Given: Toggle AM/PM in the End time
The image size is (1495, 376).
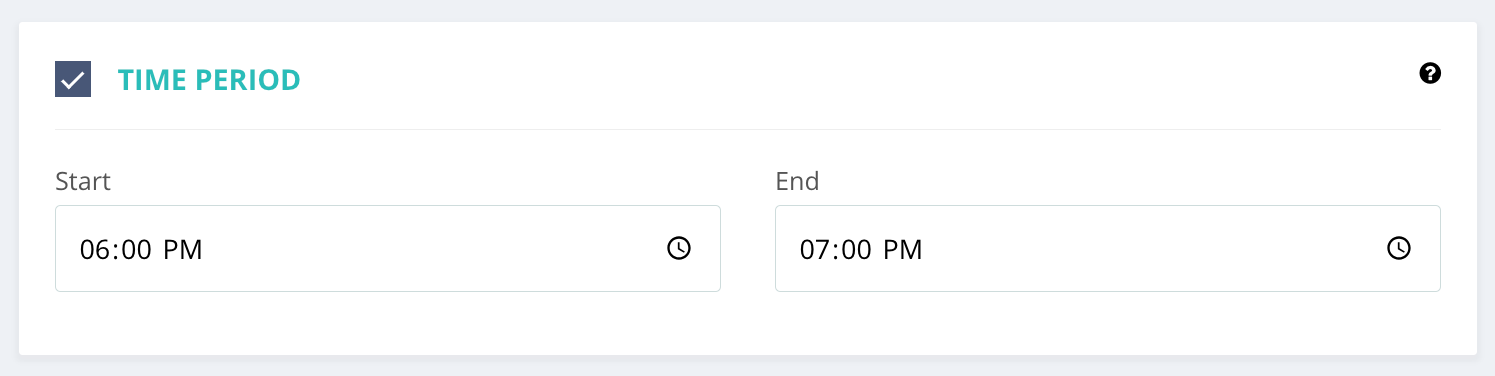Looking at the screenshot, I should click(903, 250).
